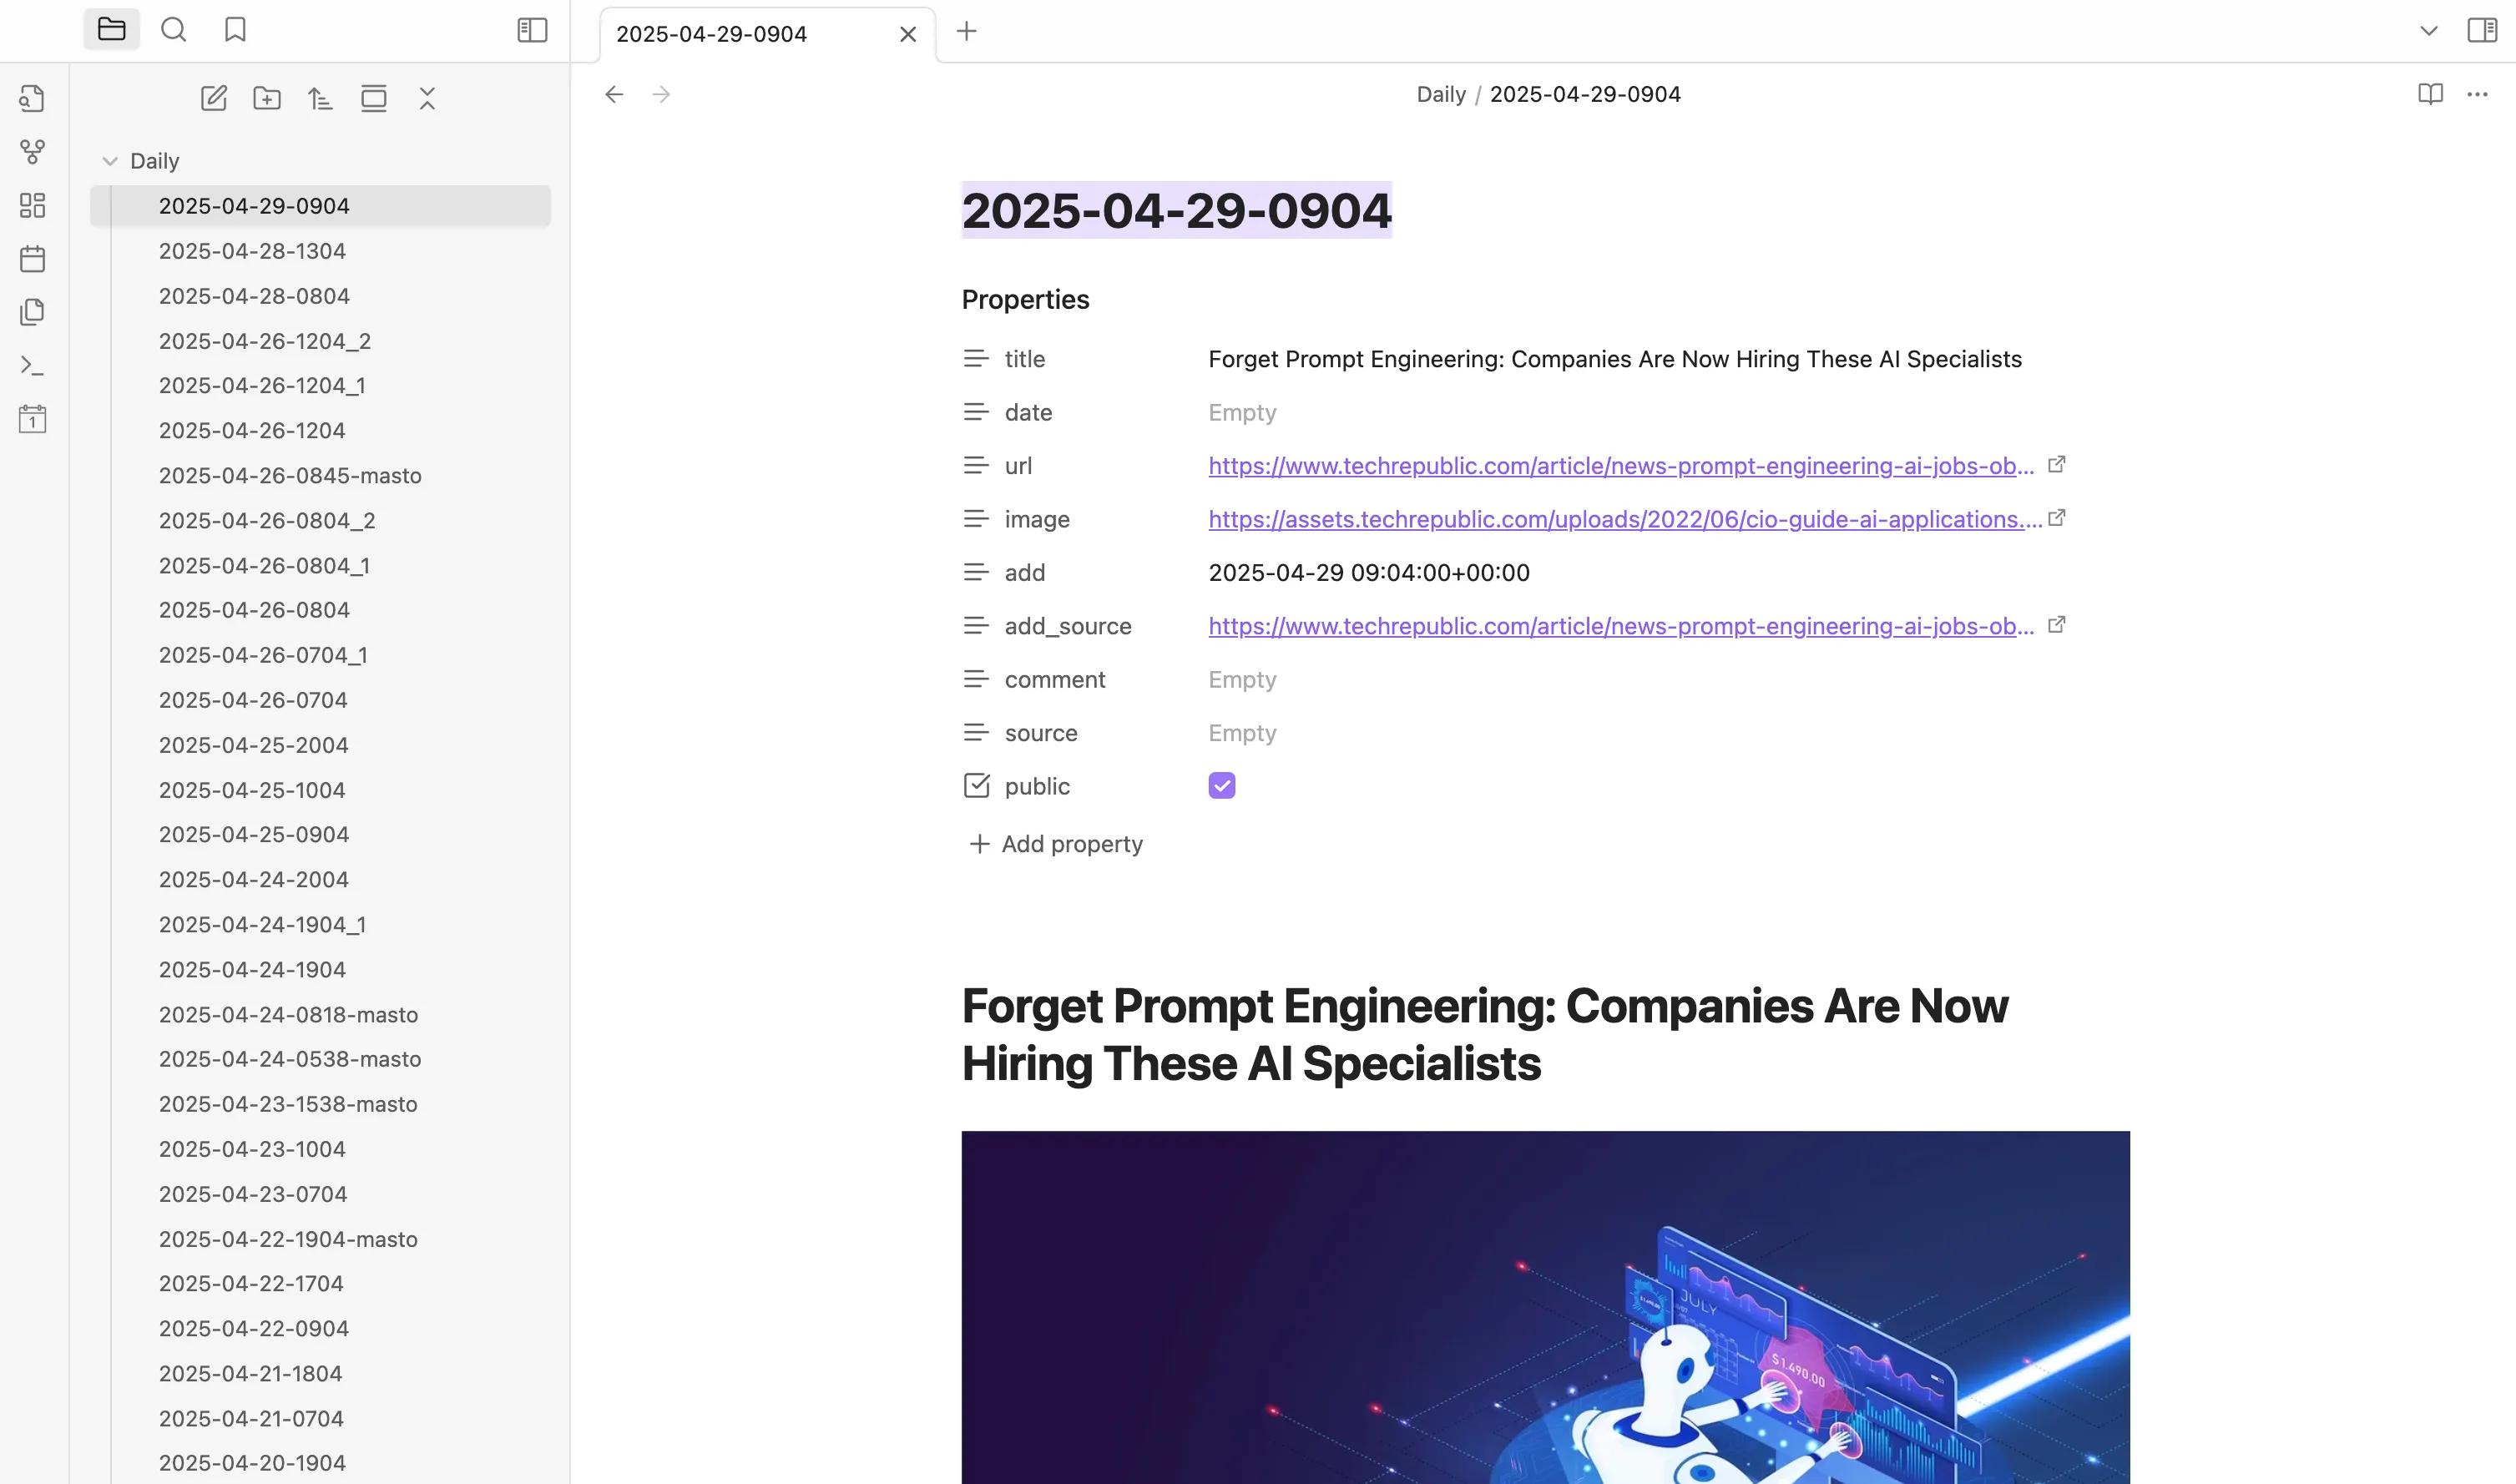The image size is (2516, 1484).
Task: Close the 2025-04-29-0904 tab
Action: point(908,34)
